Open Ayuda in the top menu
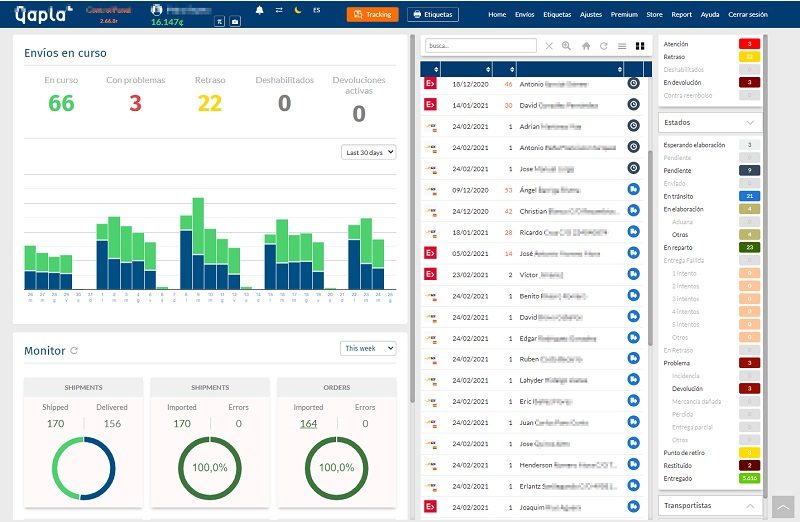The height and width of the screenshot is (522, 800). tap(710, 14)
